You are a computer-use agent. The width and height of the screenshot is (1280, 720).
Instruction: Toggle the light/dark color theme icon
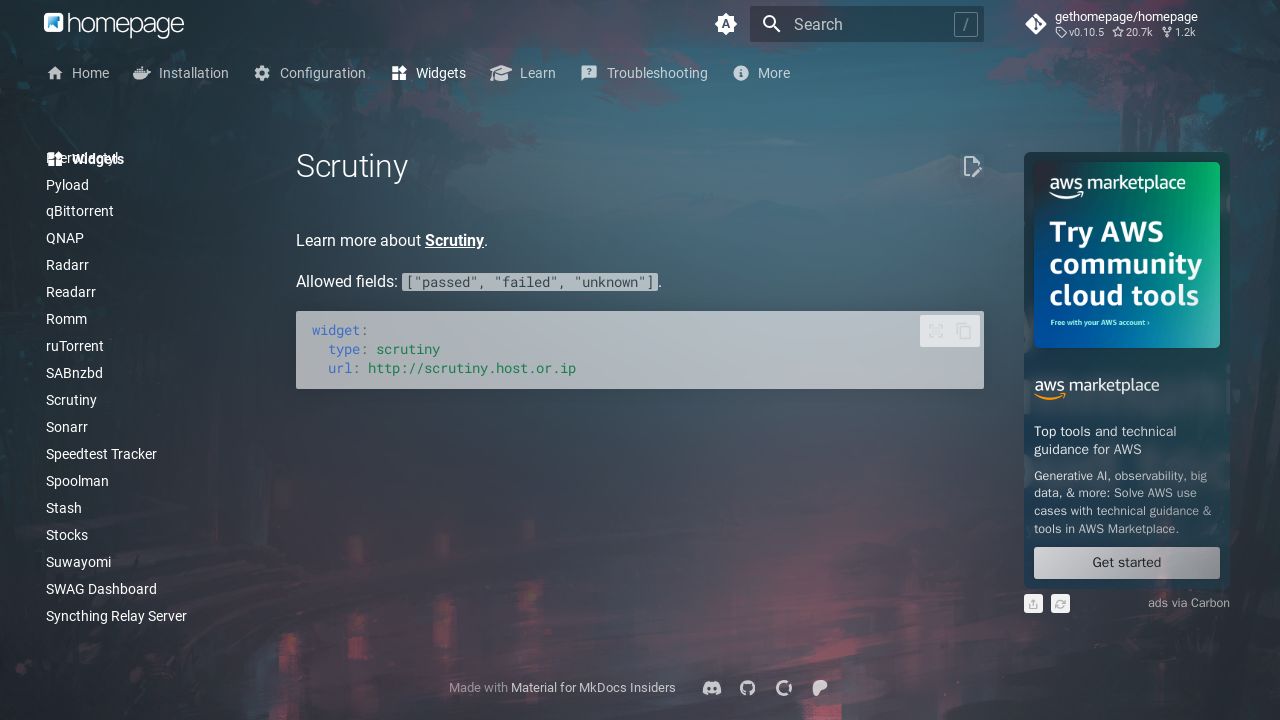pos(726,24)
